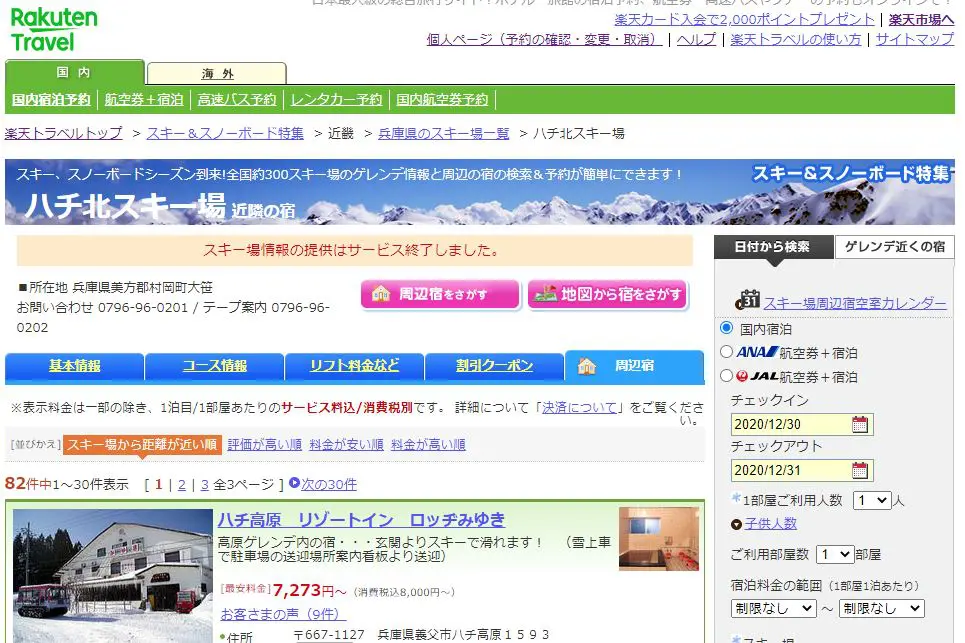Open the サイトマップ link
This screenshot has width=965, height=643.
tap(915, 39)
